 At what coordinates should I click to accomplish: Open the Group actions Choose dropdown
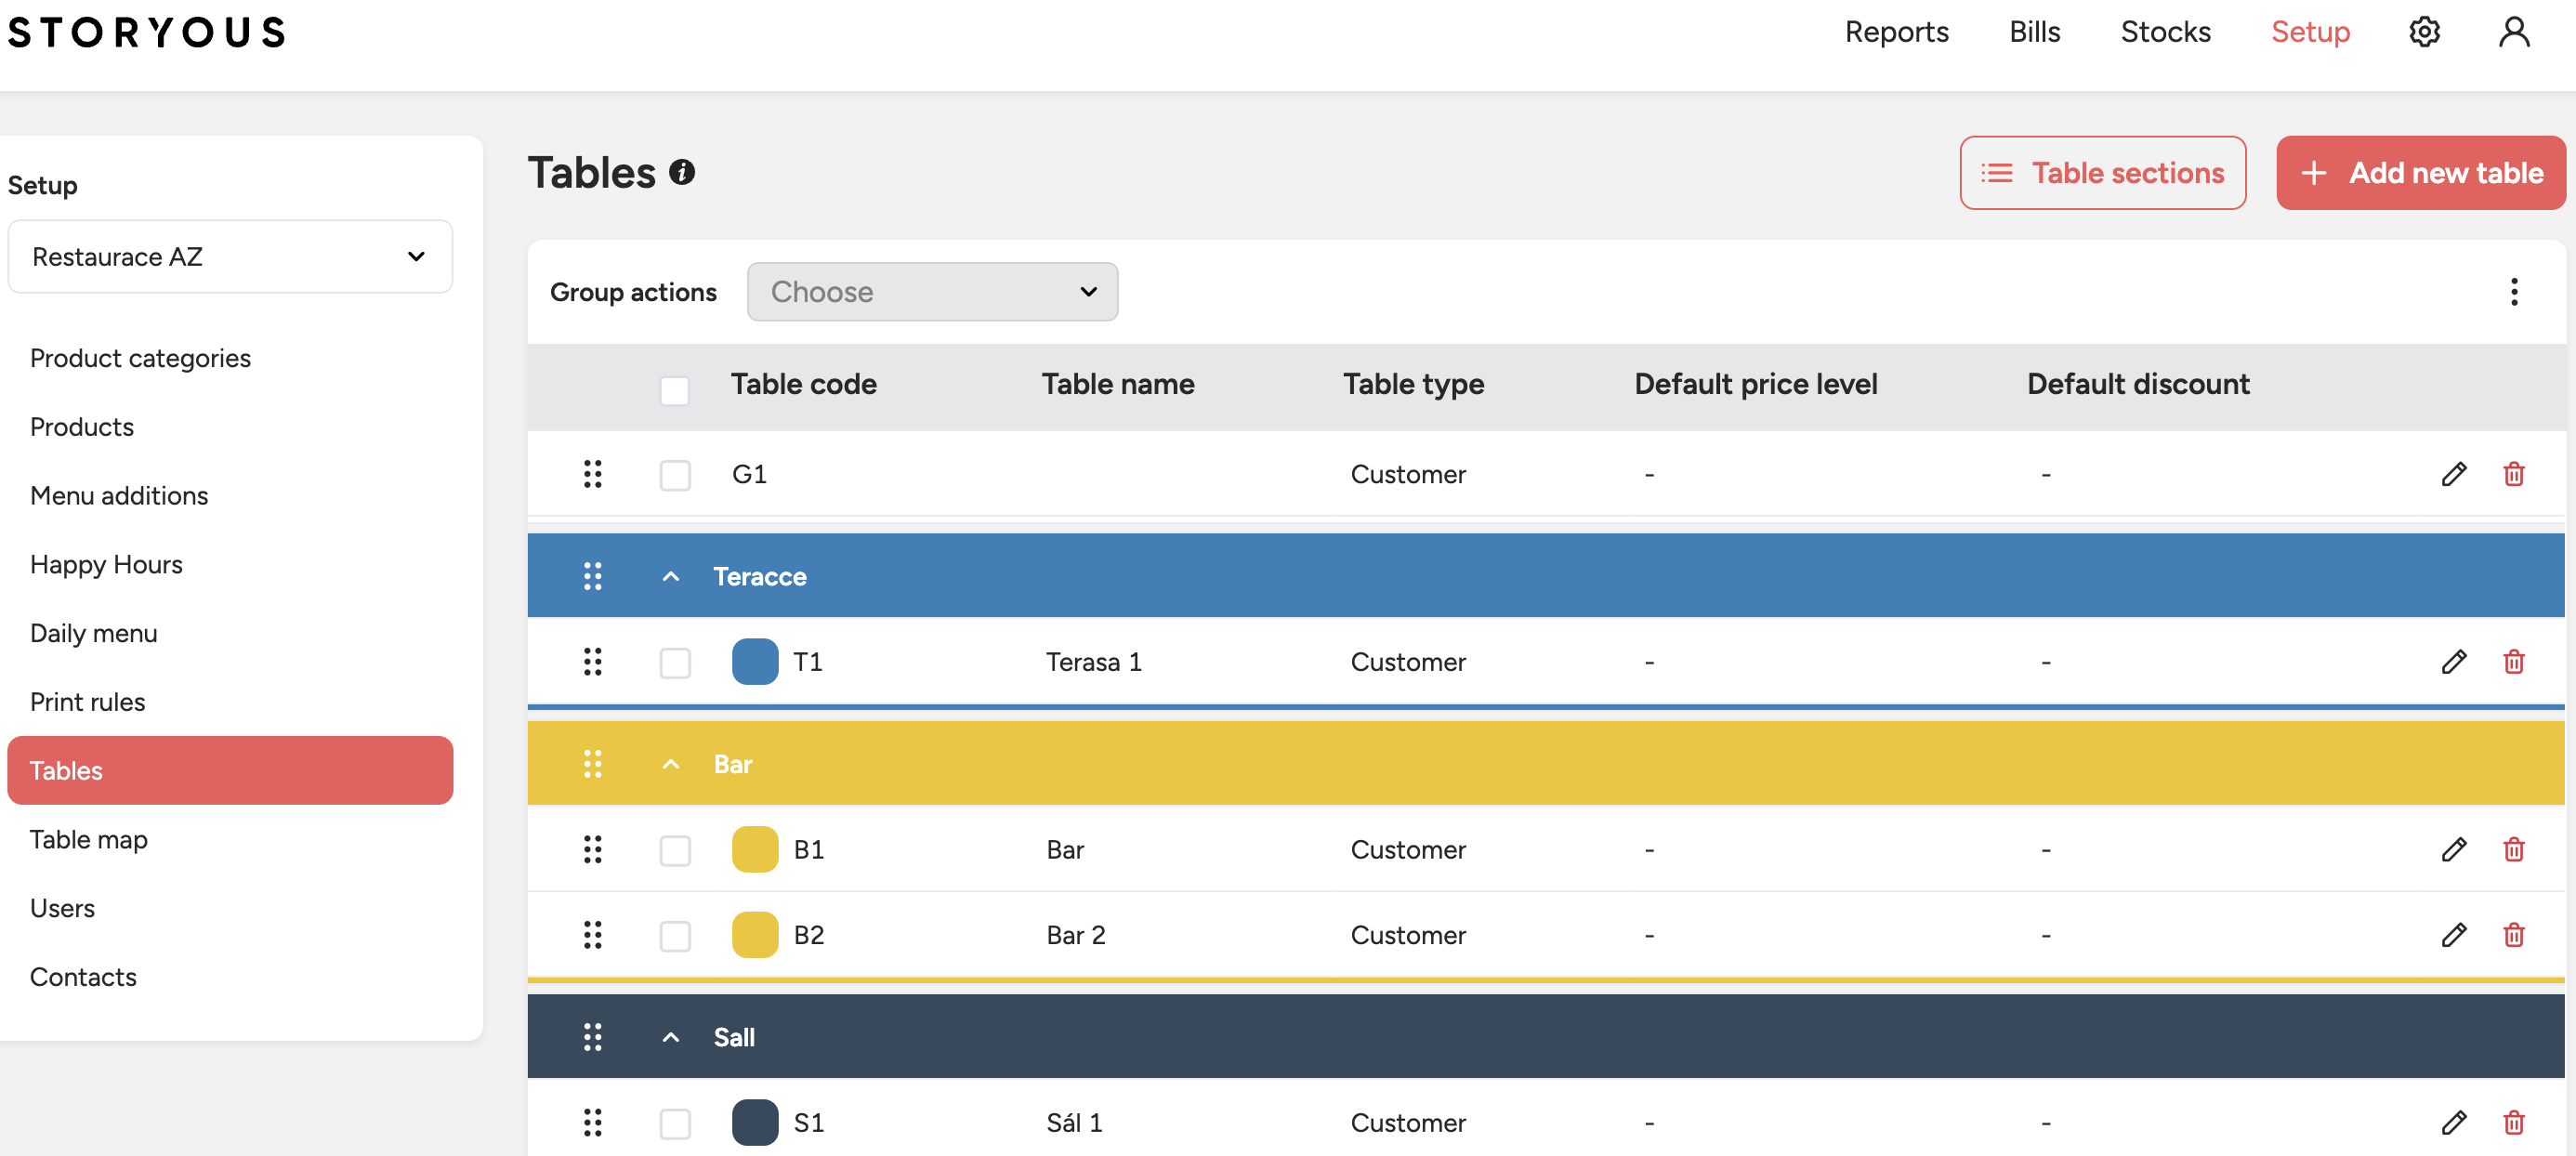point(932,292)
